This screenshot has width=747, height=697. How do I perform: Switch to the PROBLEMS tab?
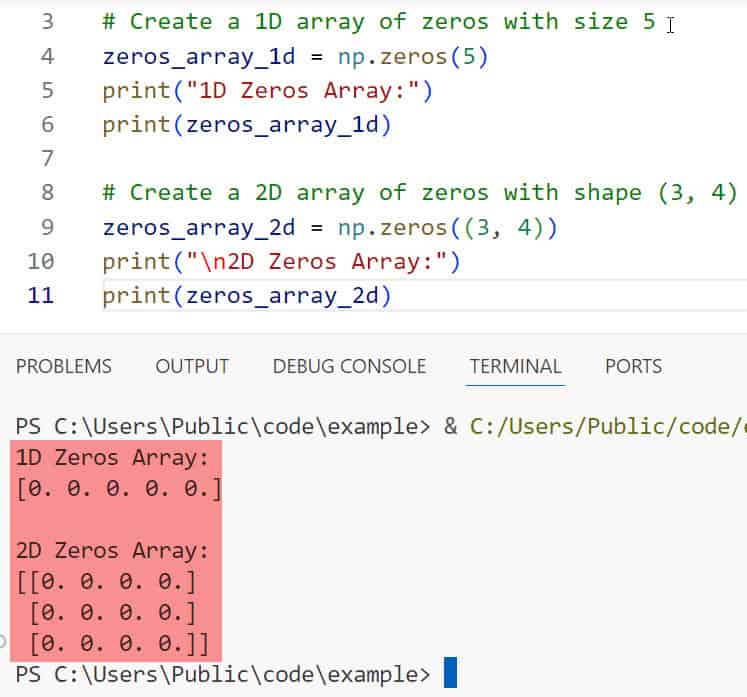tap(64, 366)
